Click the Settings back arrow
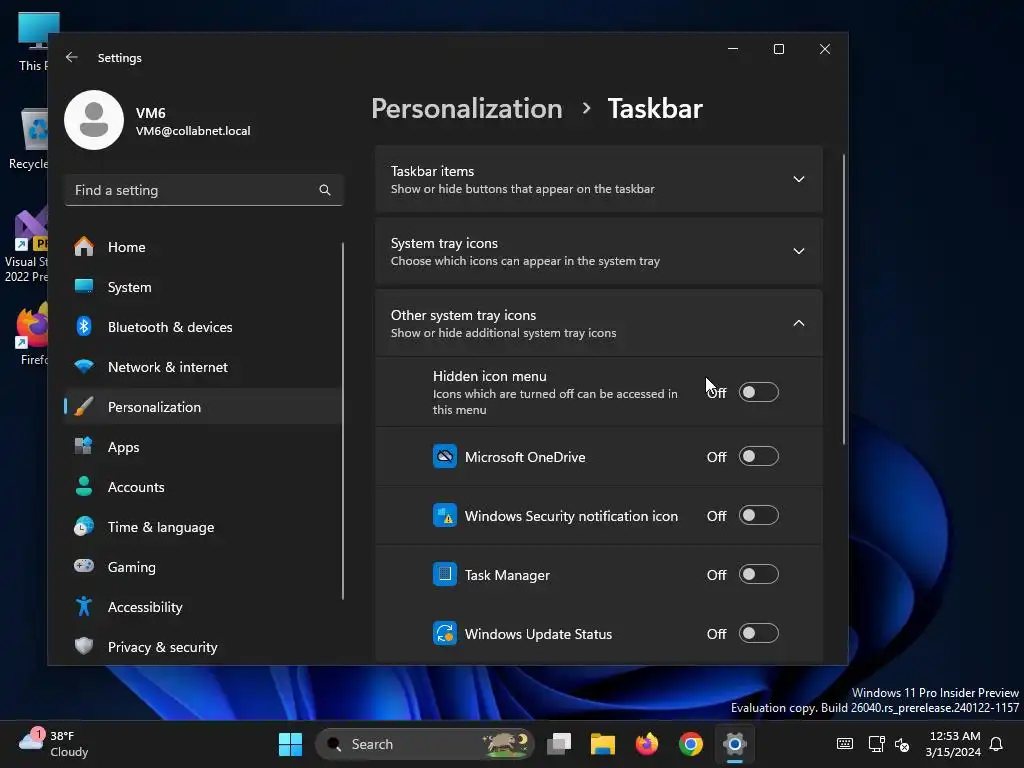 tap(72, 57)
